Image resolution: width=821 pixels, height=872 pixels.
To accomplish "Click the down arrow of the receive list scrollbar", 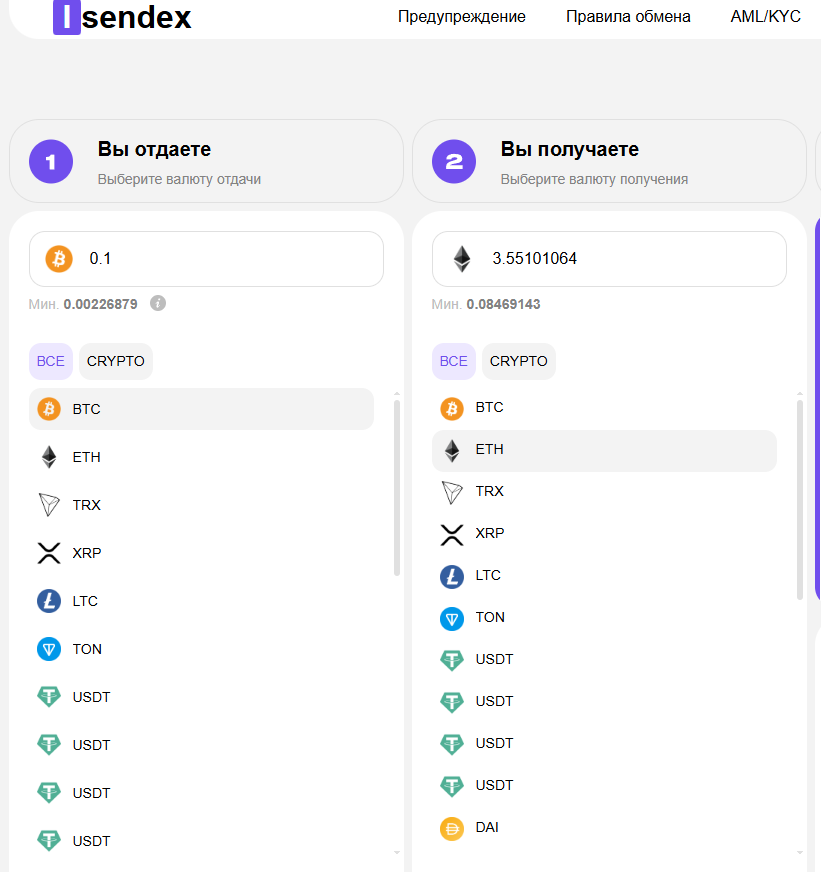I will pos(800,852).
